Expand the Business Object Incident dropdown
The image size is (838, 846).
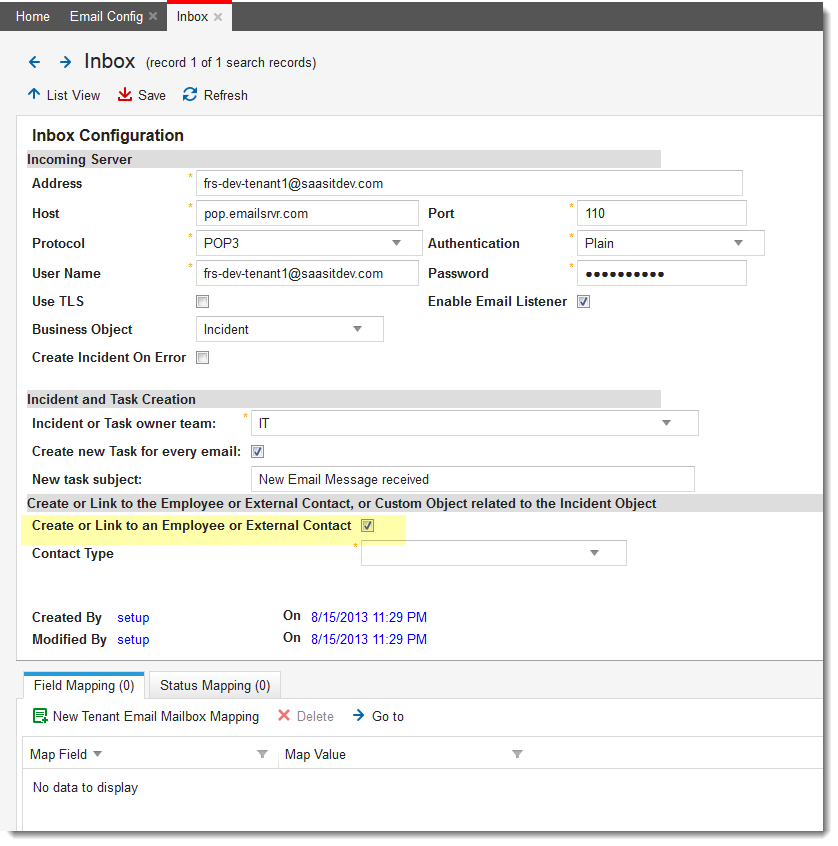pos(357,329)
